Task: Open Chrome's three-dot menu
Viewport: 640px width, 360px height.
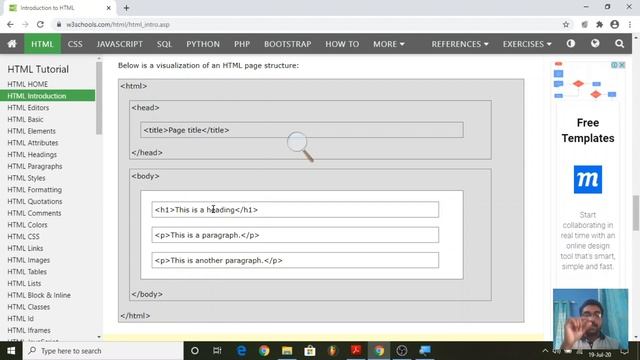Action: coord(630,24)
